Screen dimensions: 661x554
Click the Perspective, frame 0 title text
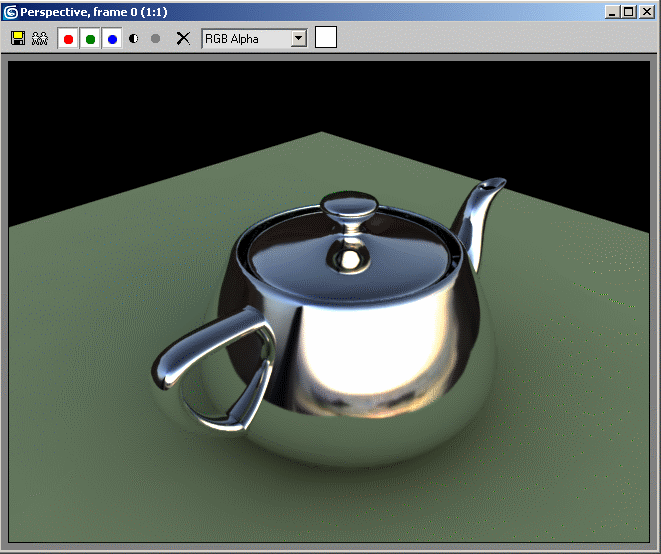[x=94, y=12]
